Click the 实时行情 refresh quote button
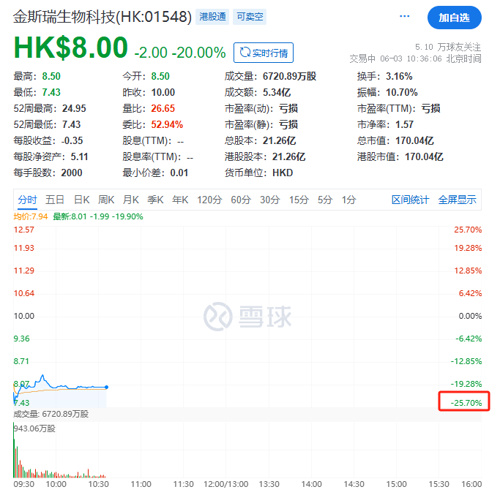Image resolution: width=500 pixels, height=495 pixels. tap(263, 52)
